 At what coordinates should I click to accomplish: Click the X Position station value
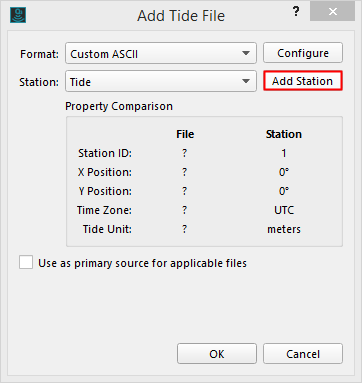pos(284,172)
